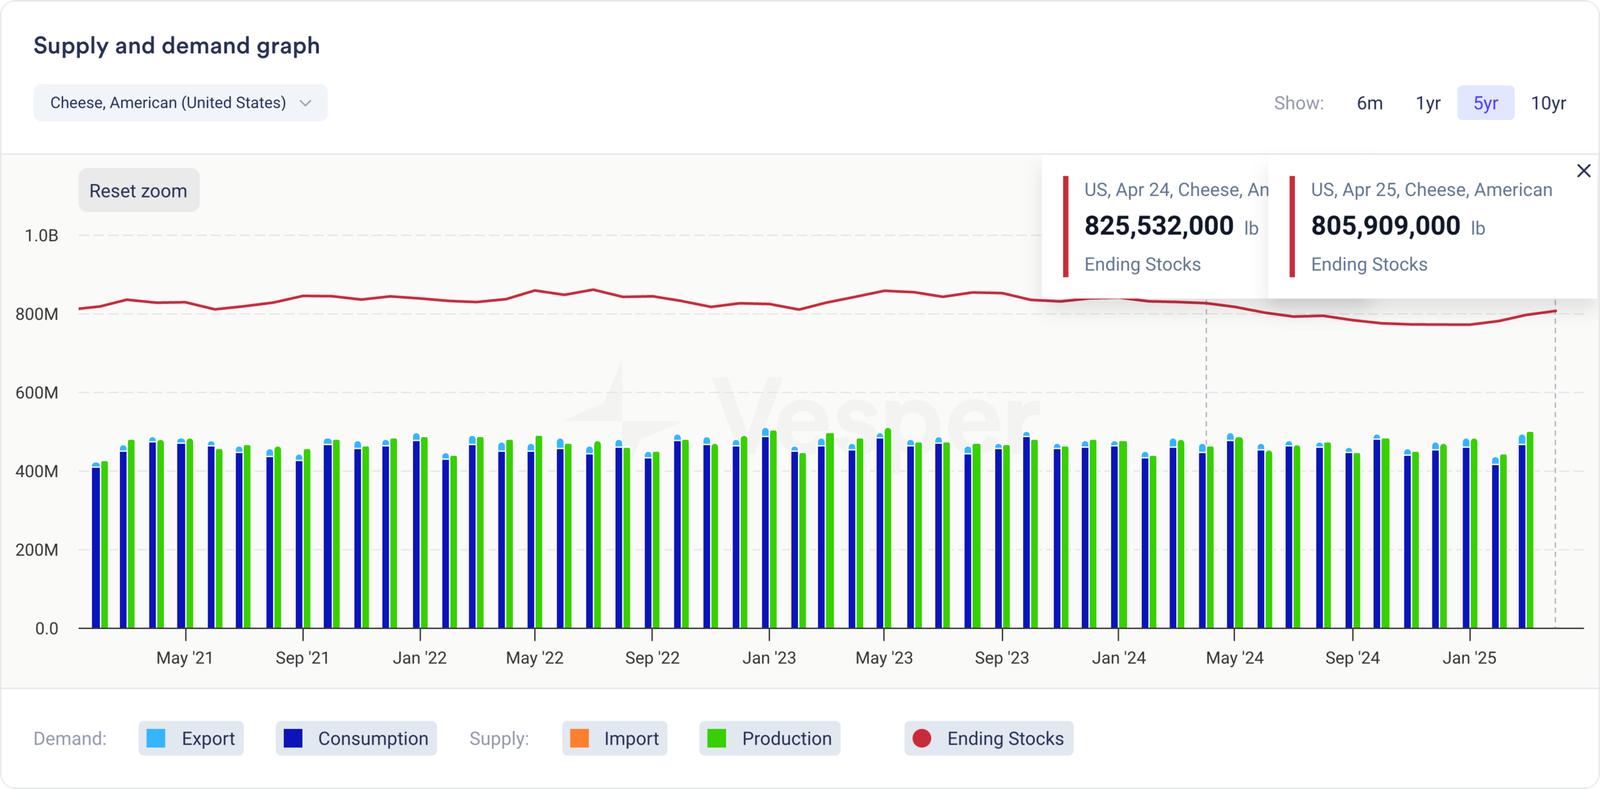The width and height of the screenshot is (1600, 789).
Task: Click the red Ending Stocks circle icon
Action: point(922,739)
